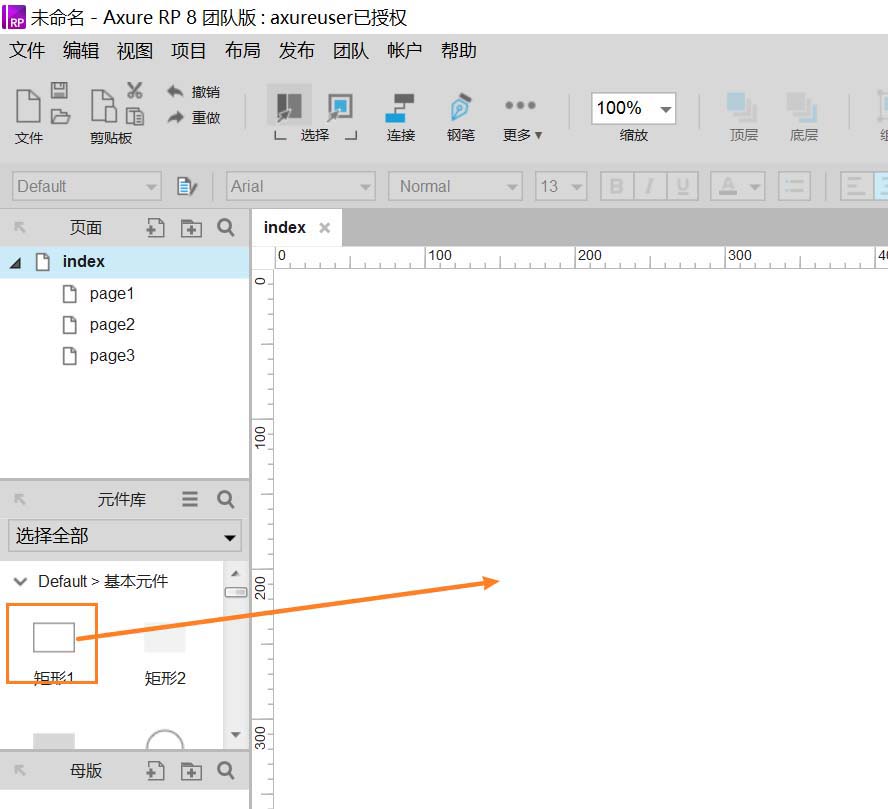Image resolution: width=888 pixels, height=809 pixels.
Task: Toggle italic formatting
Action: click(650, 186)
